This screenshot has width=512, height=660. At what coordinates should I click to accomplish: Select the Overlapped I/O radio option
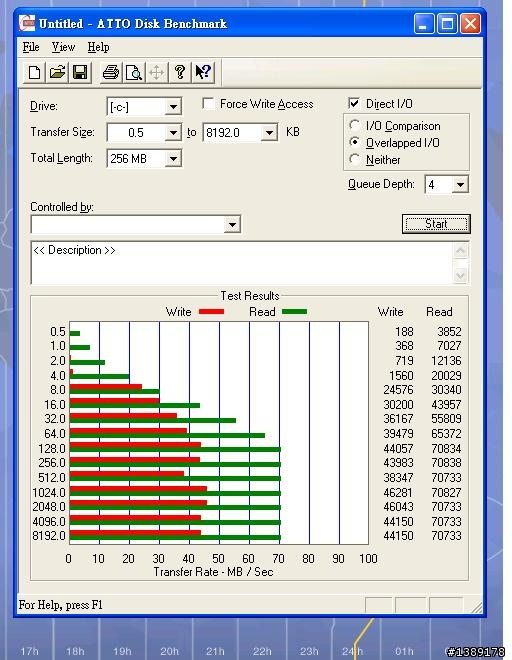click(x=355, y=142)
